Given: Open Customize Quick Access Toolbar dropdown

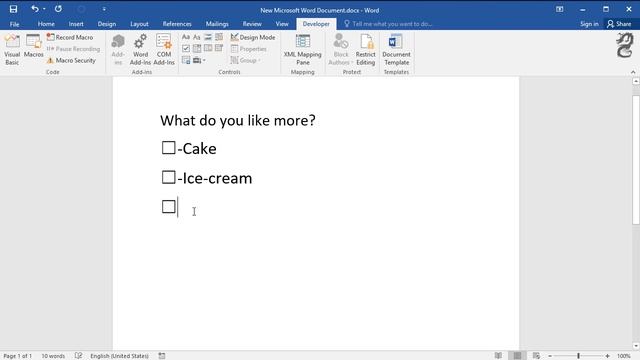Looking at the screenshot, I should 104,9.
